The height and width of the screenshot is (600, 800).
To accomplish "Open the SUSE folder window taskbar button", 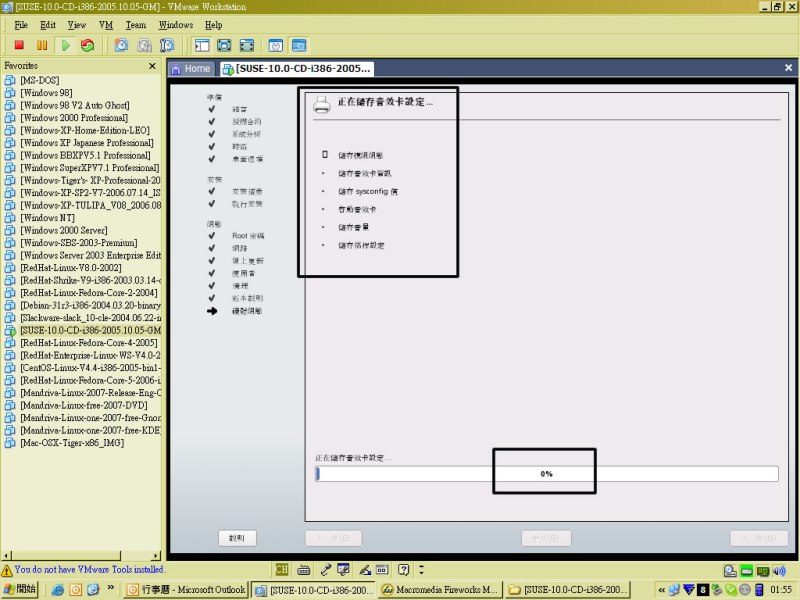I will [x=568, y=590].
